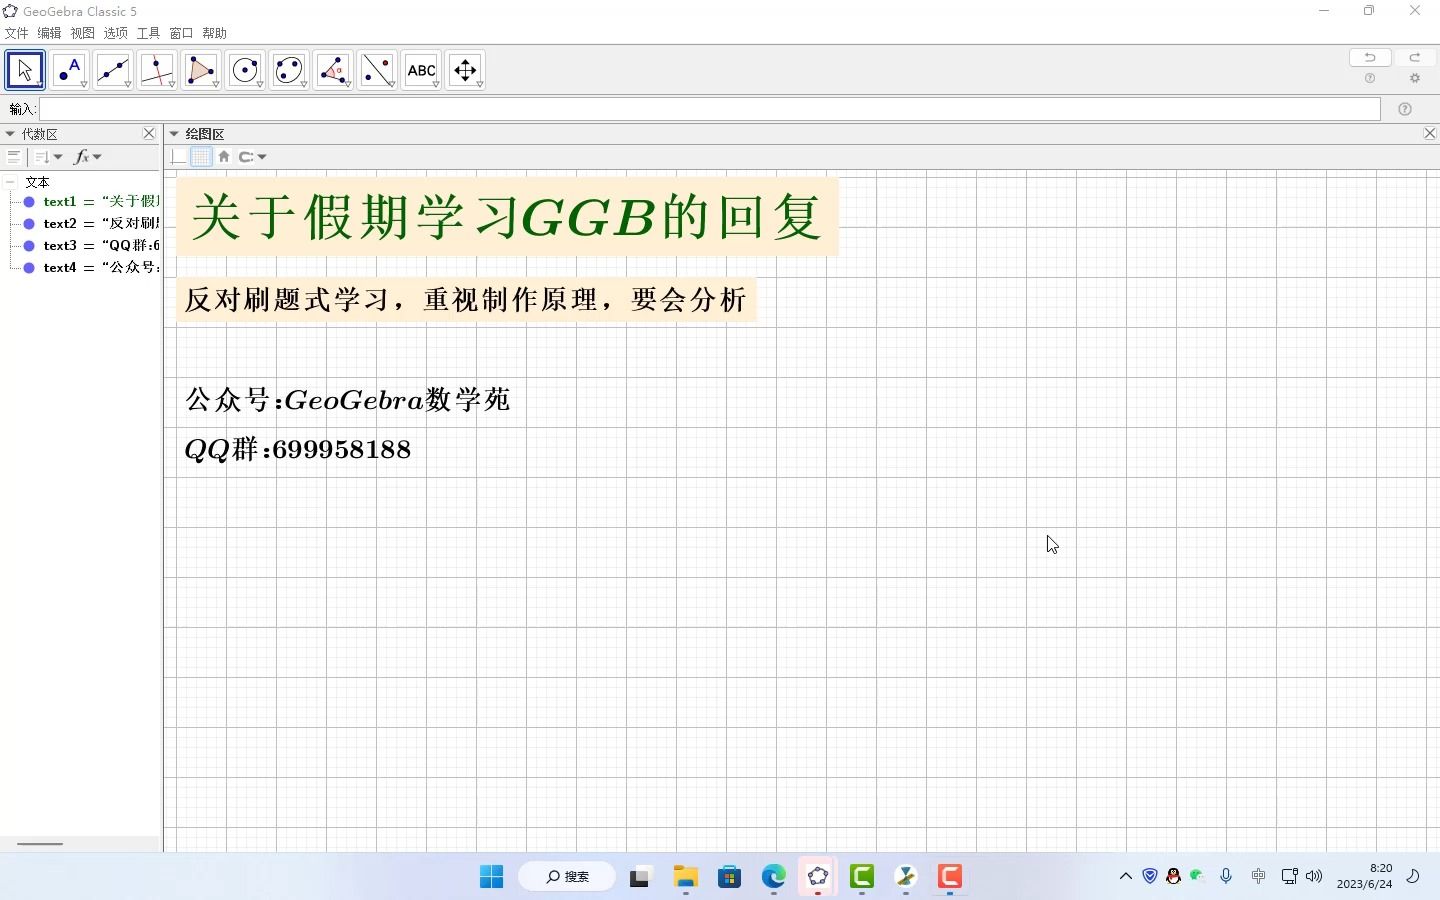Viewport: 1440px width, 900px height.
Task: Select the ABC Text tool
Action: tap(421, 70)
